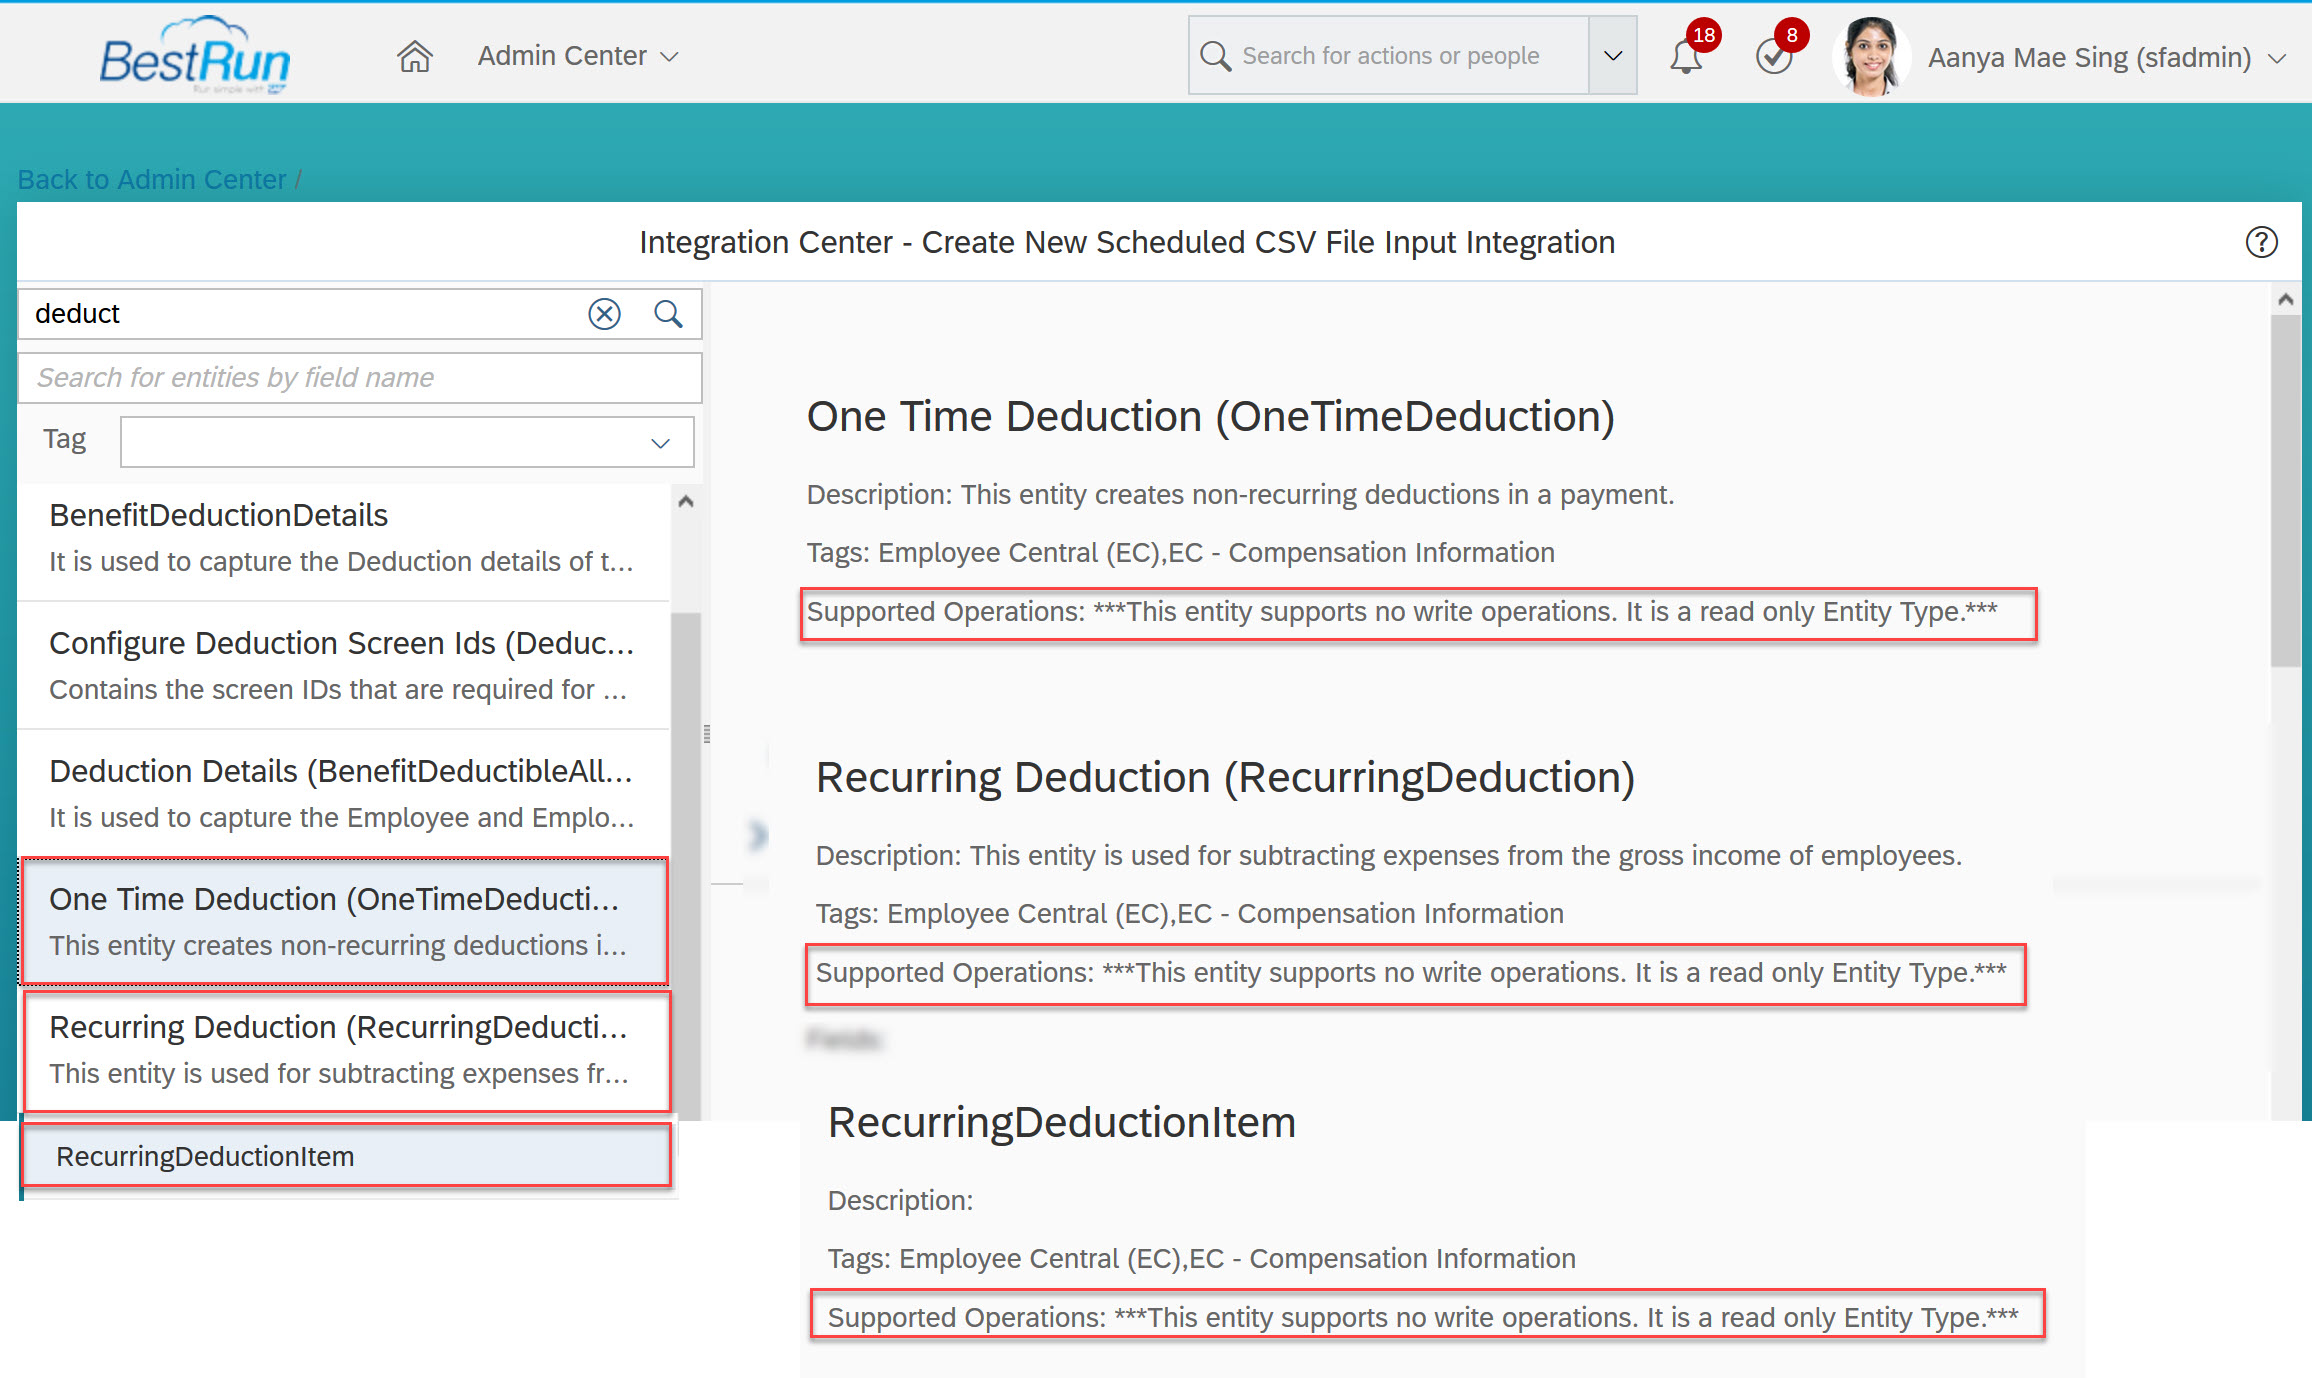Select Configure Deduction Screen Ids entity
Screen dimensions: 2312x1378
click(x=344, y=665)
